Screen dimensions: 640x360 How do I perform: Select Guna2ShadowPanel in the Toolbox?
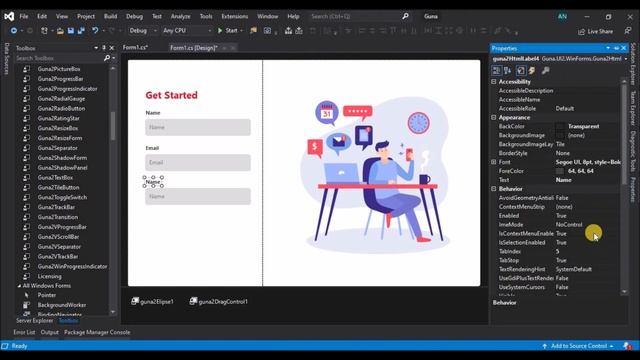pyautogui.click(x=62, y=168)
